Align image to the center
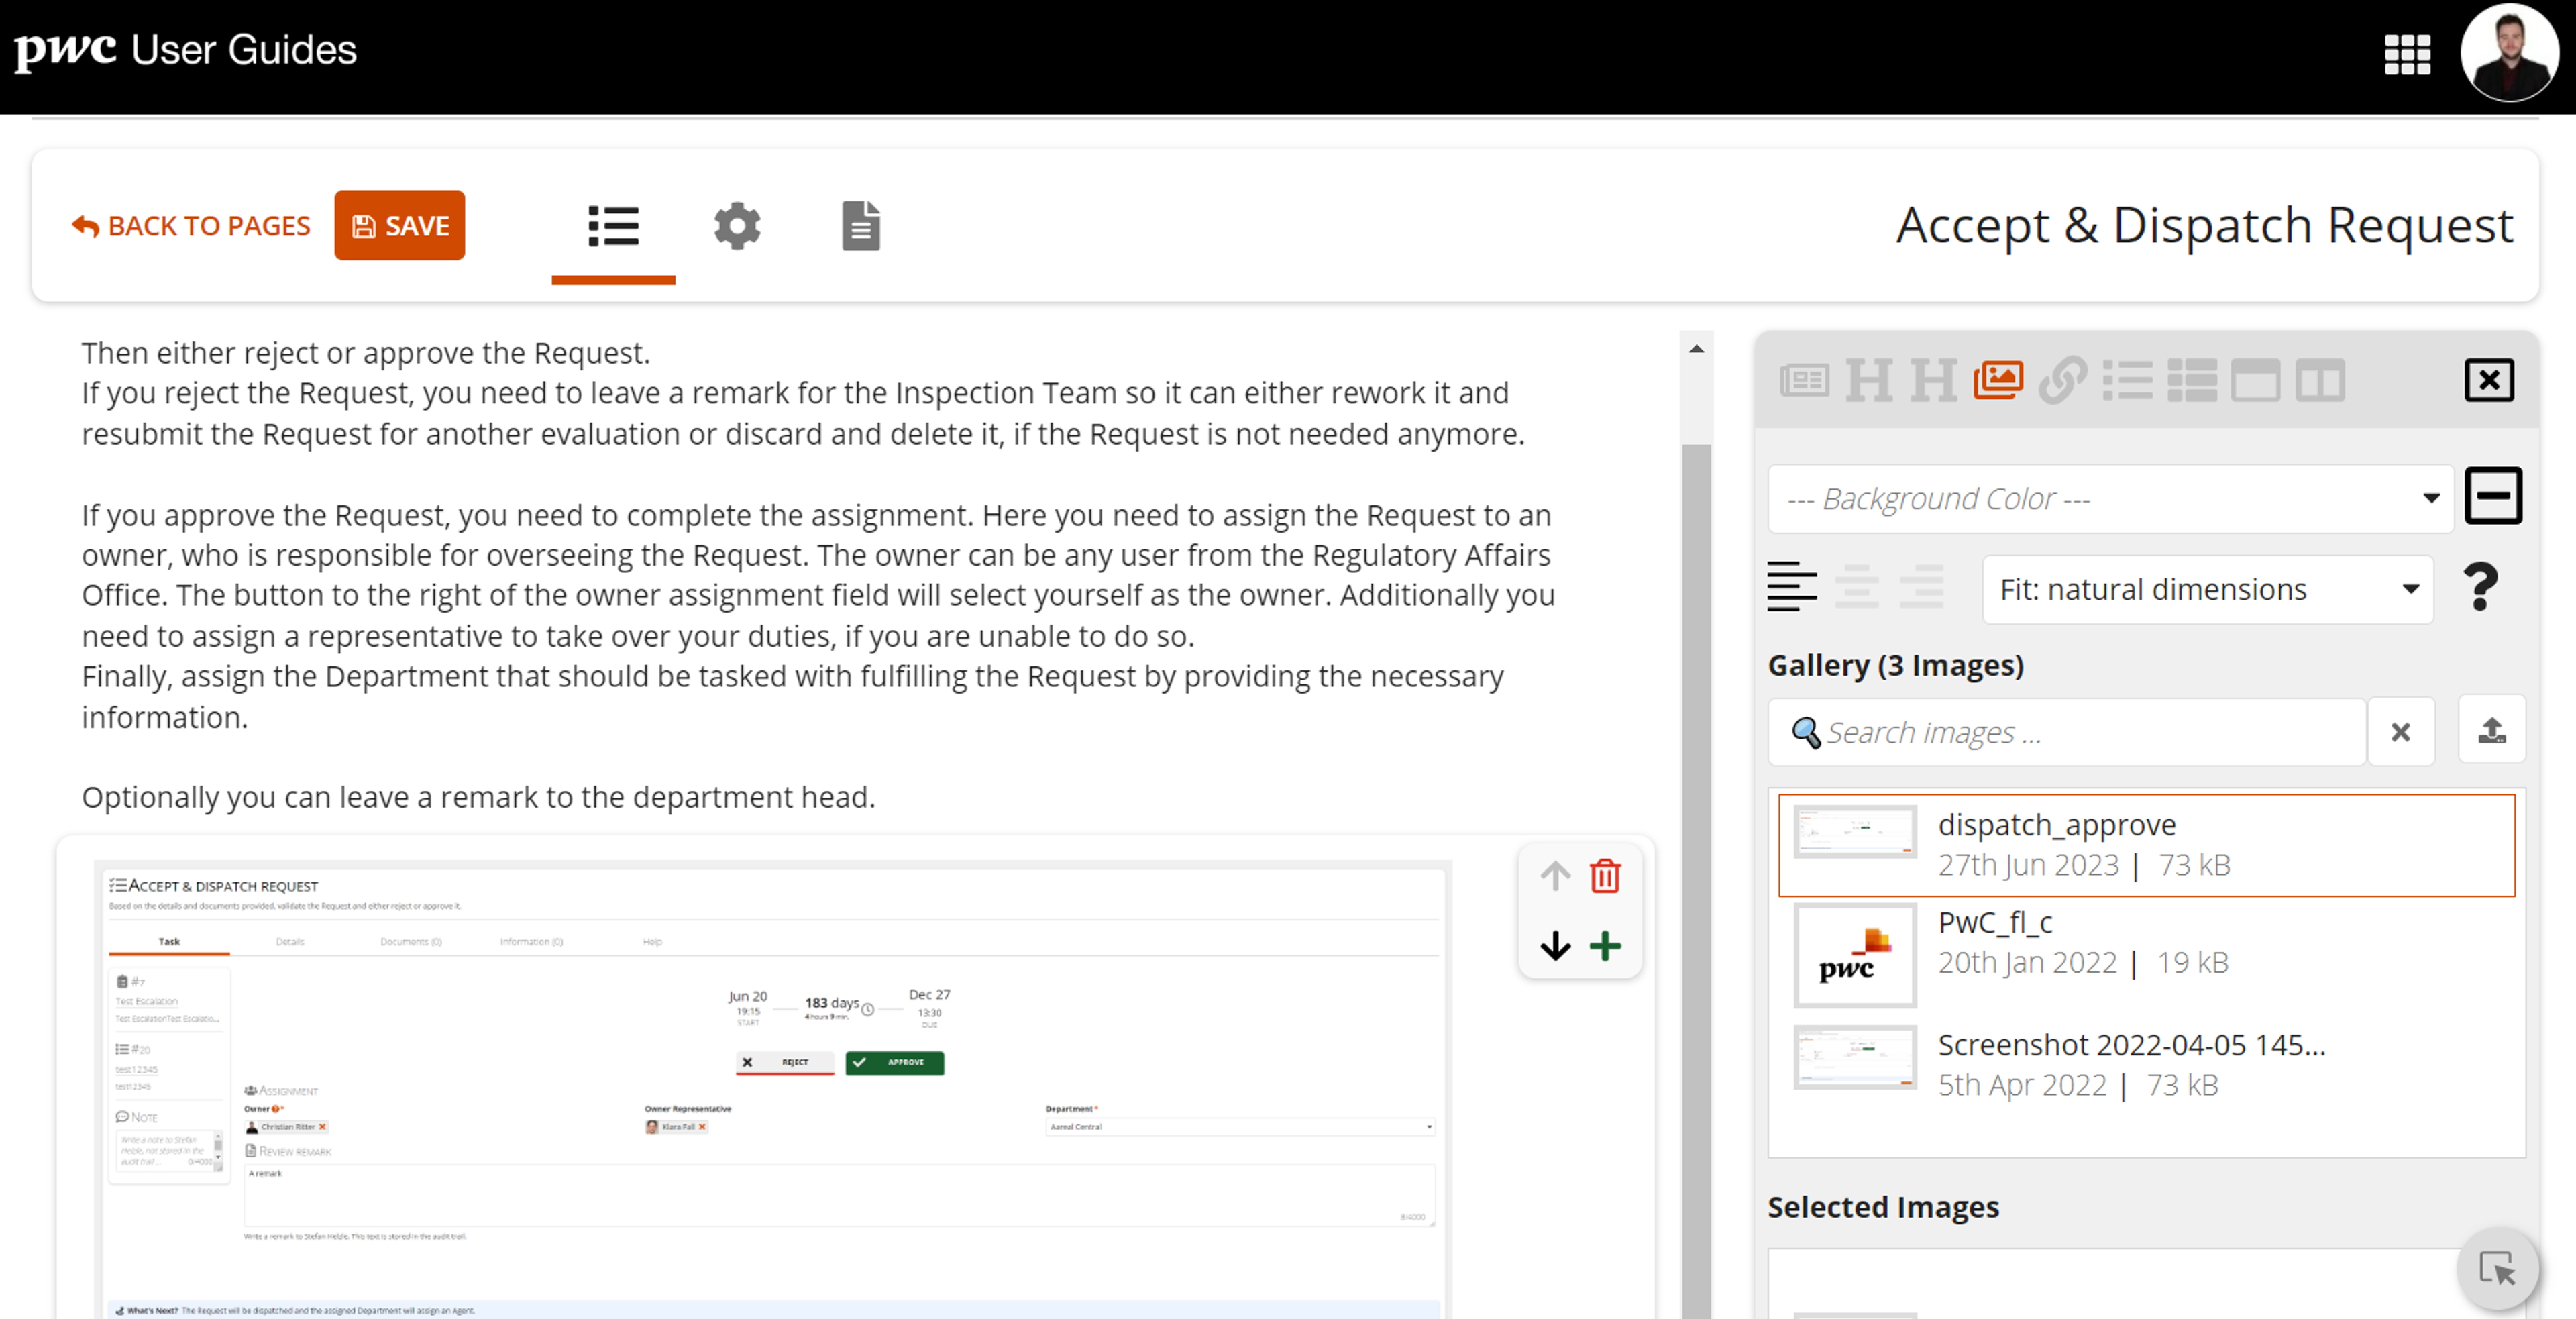The width and height of the screenshot is (2576, 1319). pos(1856,587)
